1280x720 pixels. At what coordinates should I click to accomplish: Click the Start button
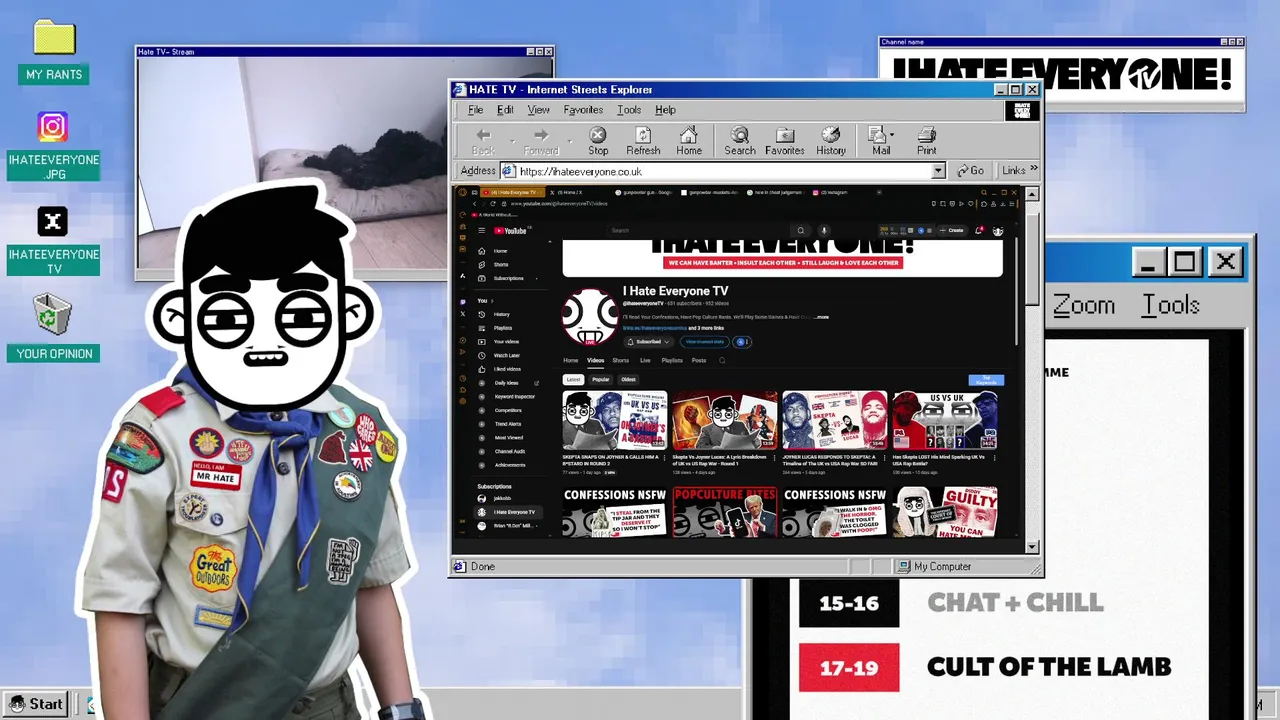click(x=36, y=704)
